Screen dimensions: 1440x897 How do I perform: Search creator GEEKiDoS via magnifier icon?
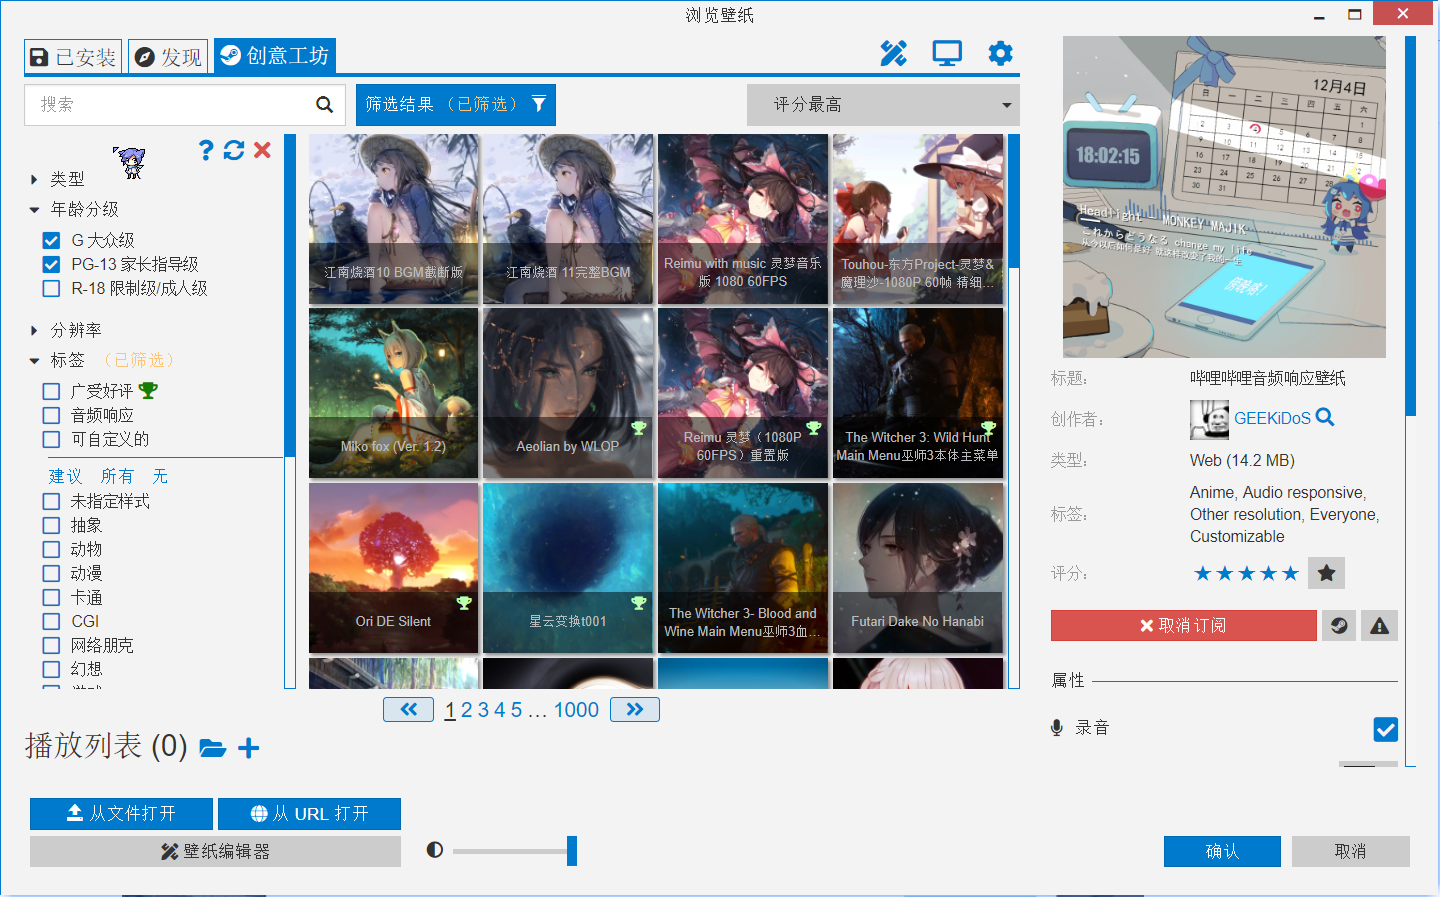click(x=1325, y=417)
